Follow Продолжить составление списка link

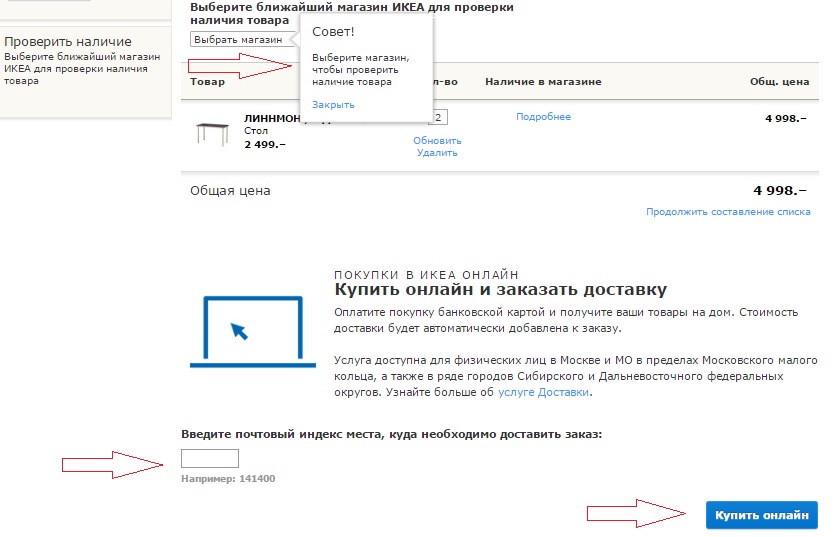[x=728, y=212]
